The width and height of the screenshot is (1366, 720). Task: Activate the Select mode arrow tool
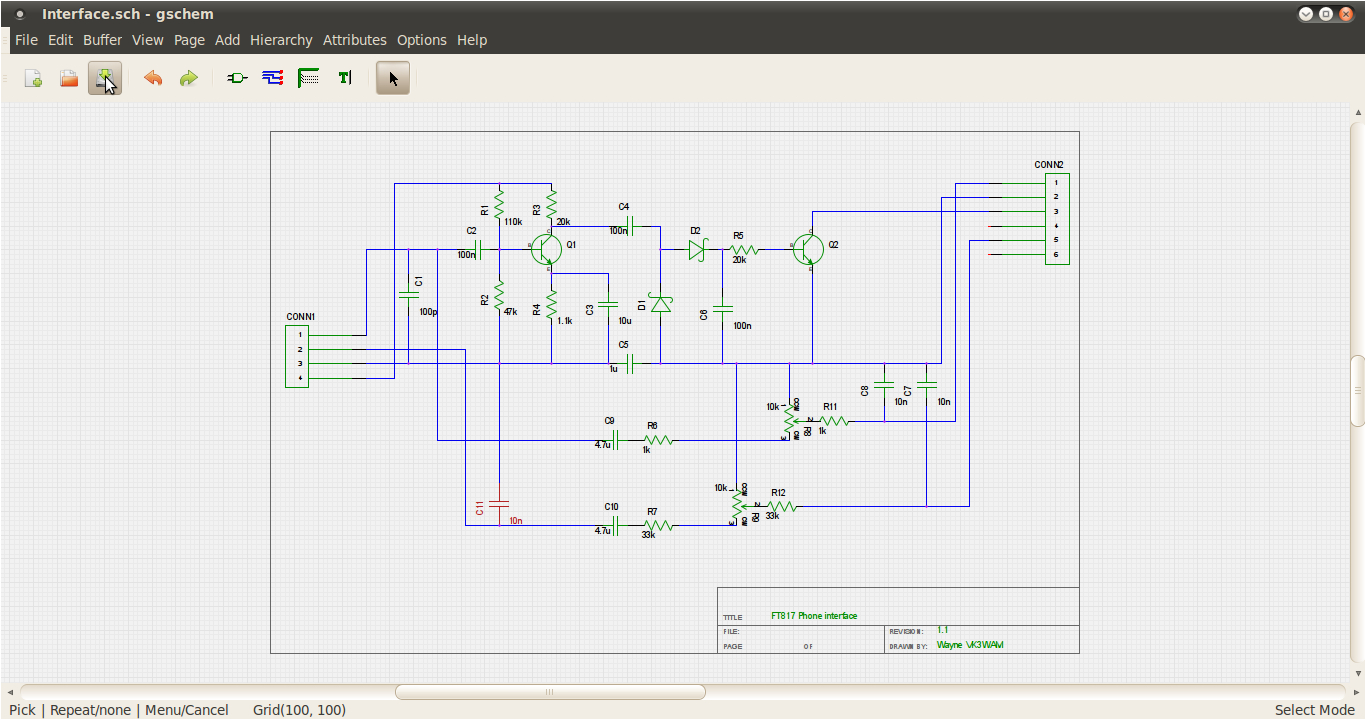[392, 77]
